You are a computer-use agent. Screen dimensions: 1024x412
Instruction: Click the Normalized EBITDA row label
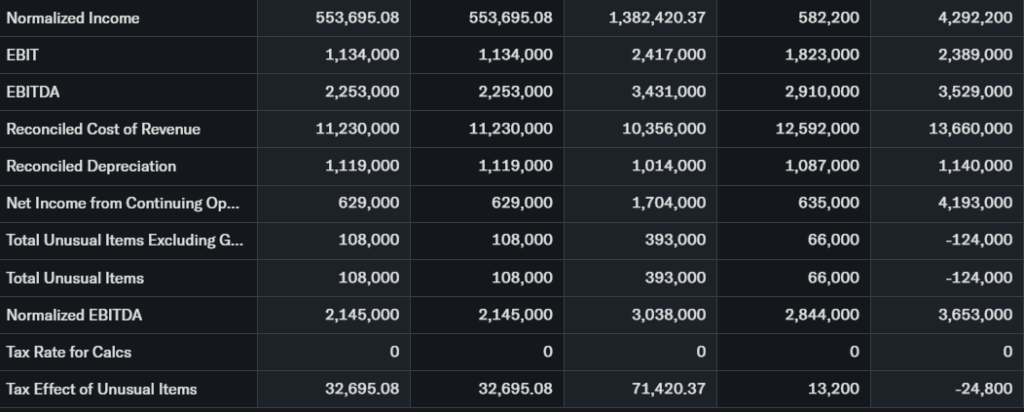click(x=74, y=315)
